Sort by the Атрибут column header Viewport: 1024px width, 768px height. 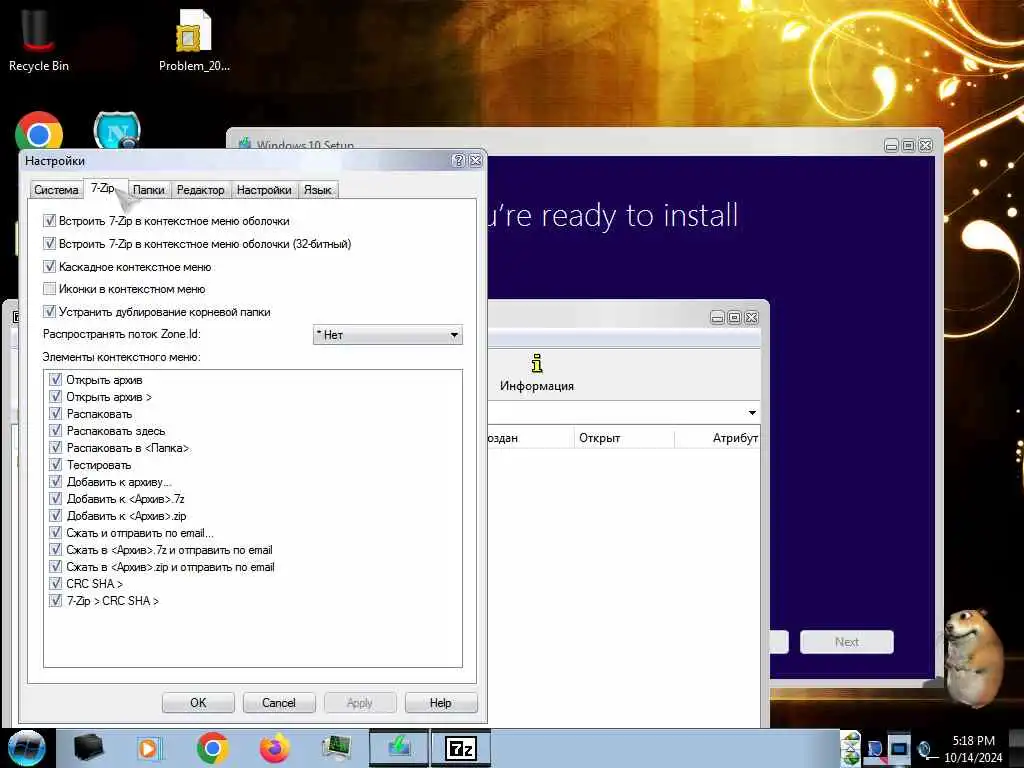point(717,438)
